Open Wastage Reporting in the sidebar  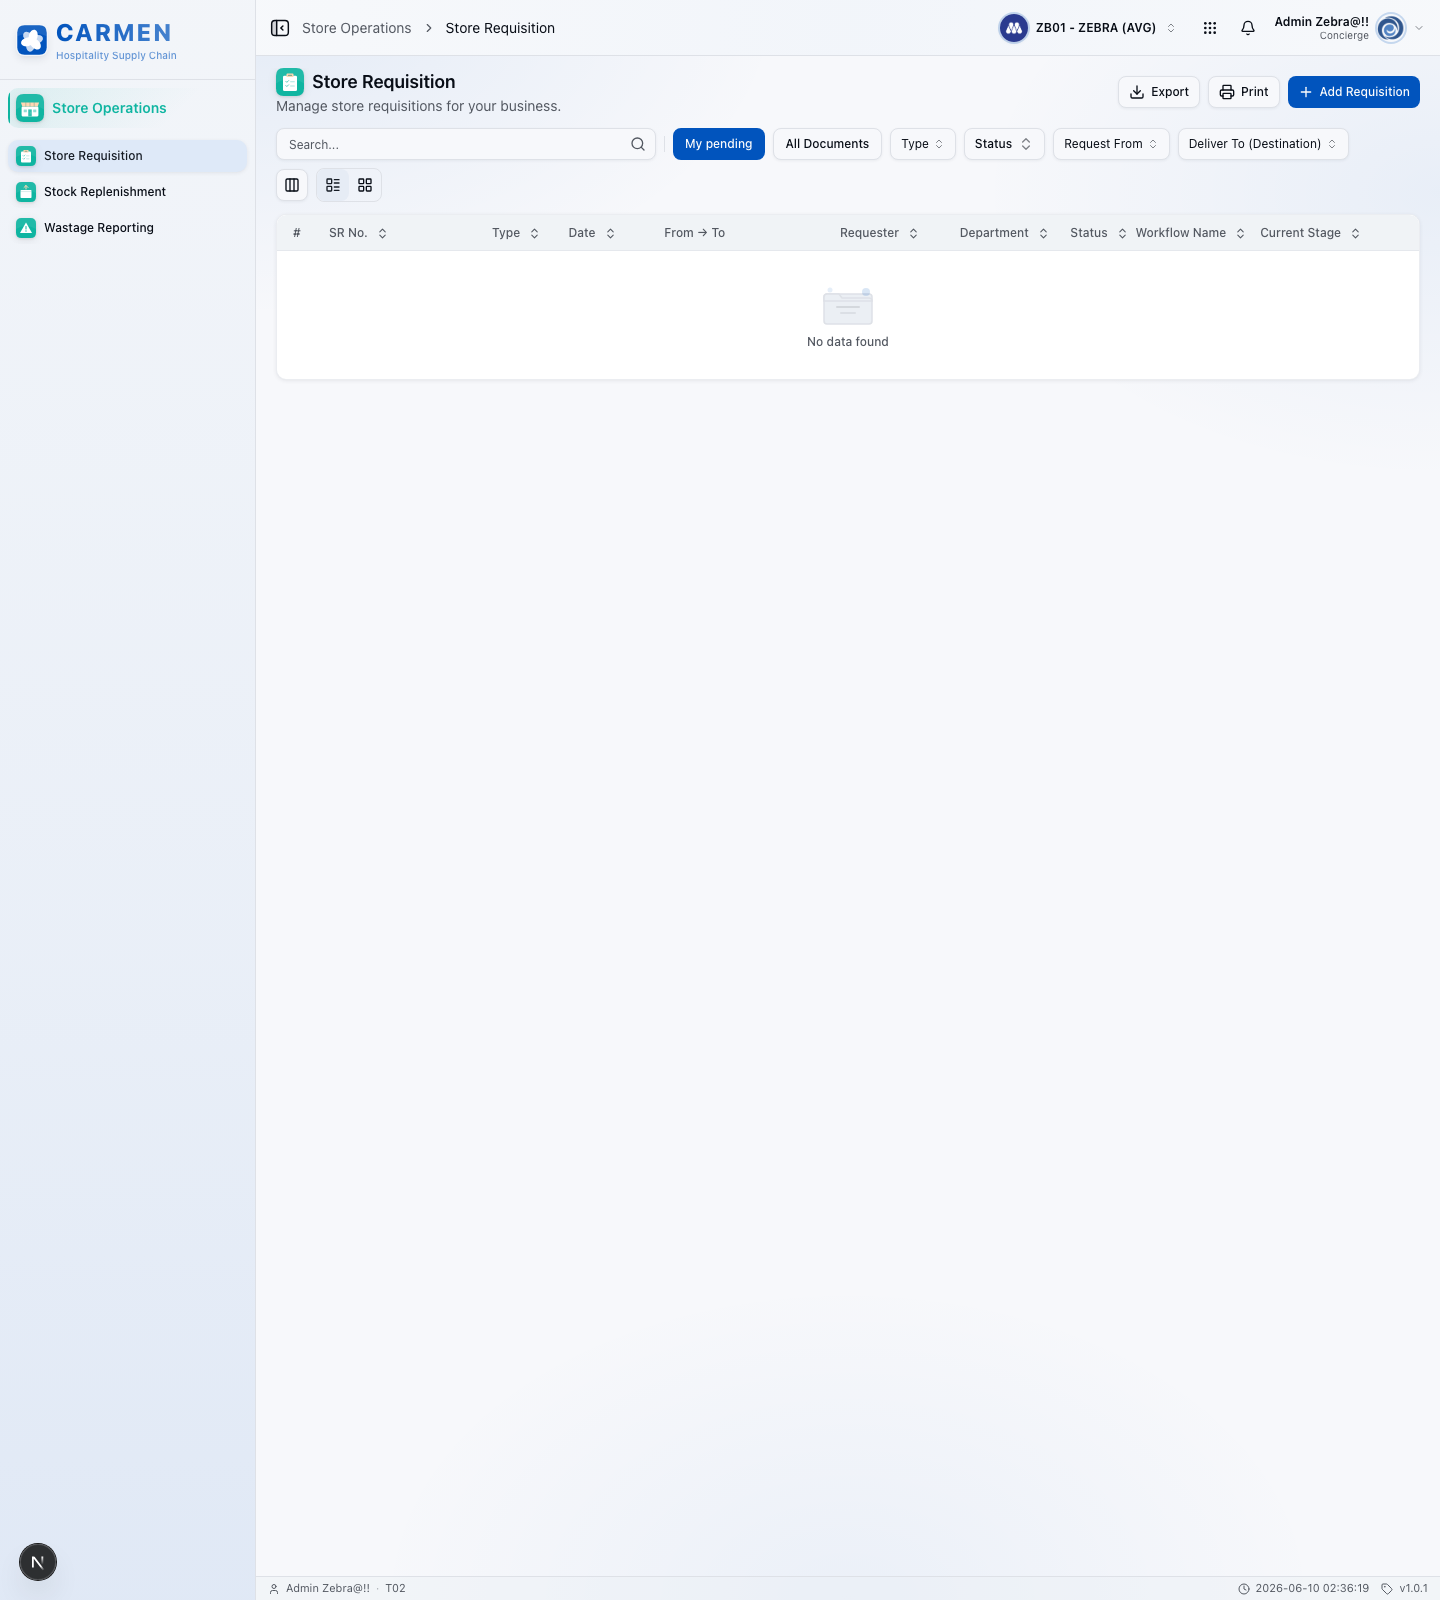(x=127, y=228)
